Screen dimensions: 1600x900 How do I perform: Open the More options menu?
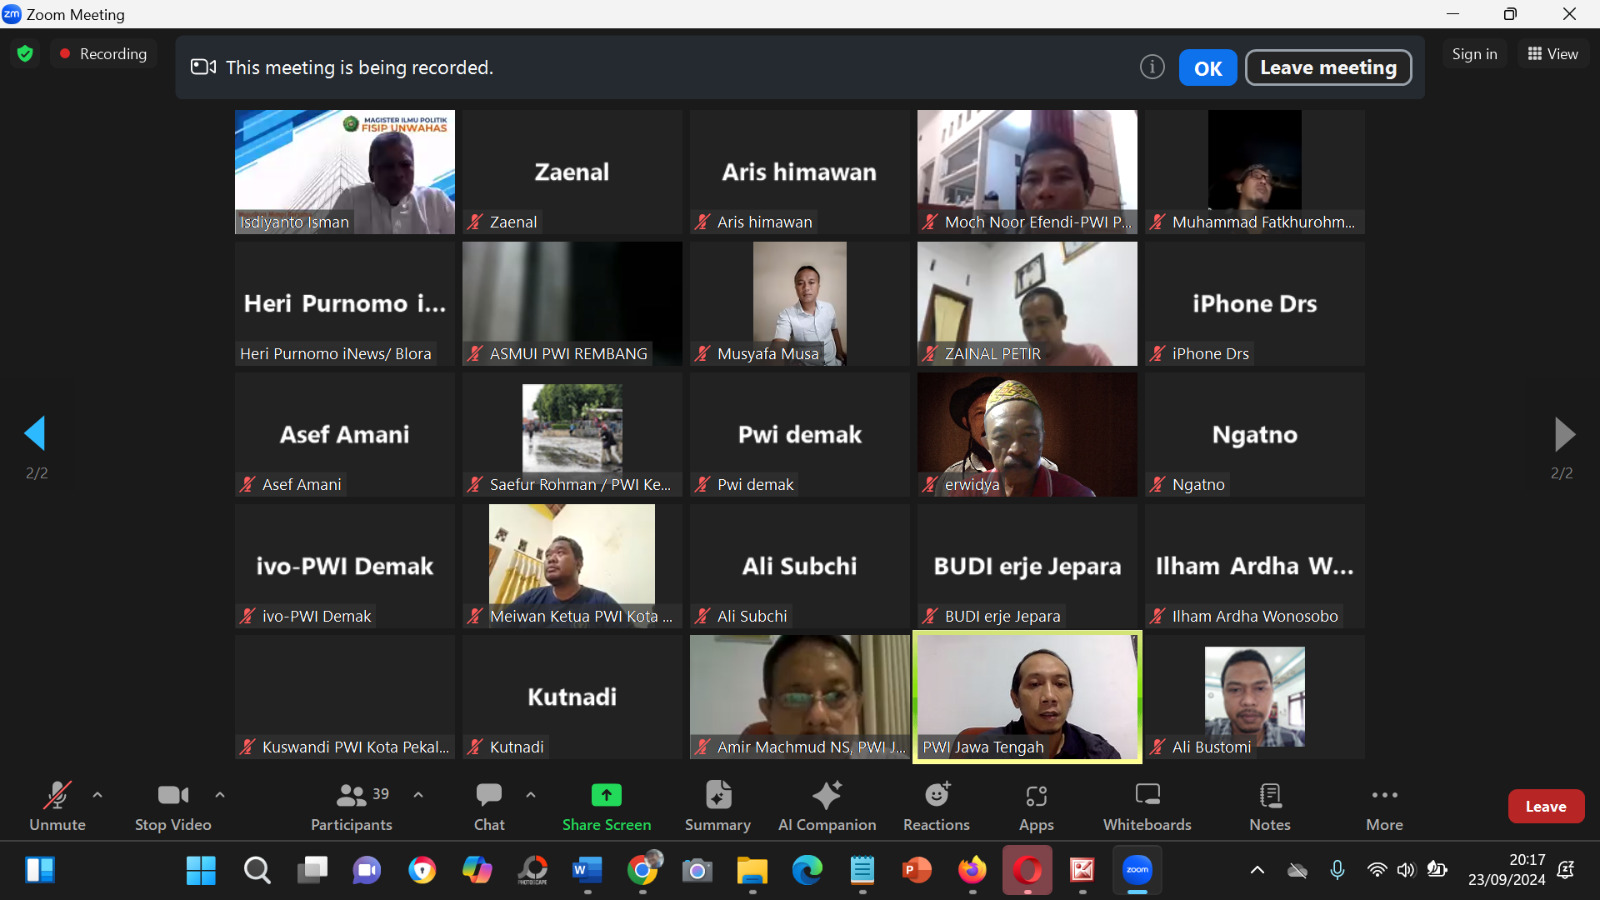(x=1384, y=806)
